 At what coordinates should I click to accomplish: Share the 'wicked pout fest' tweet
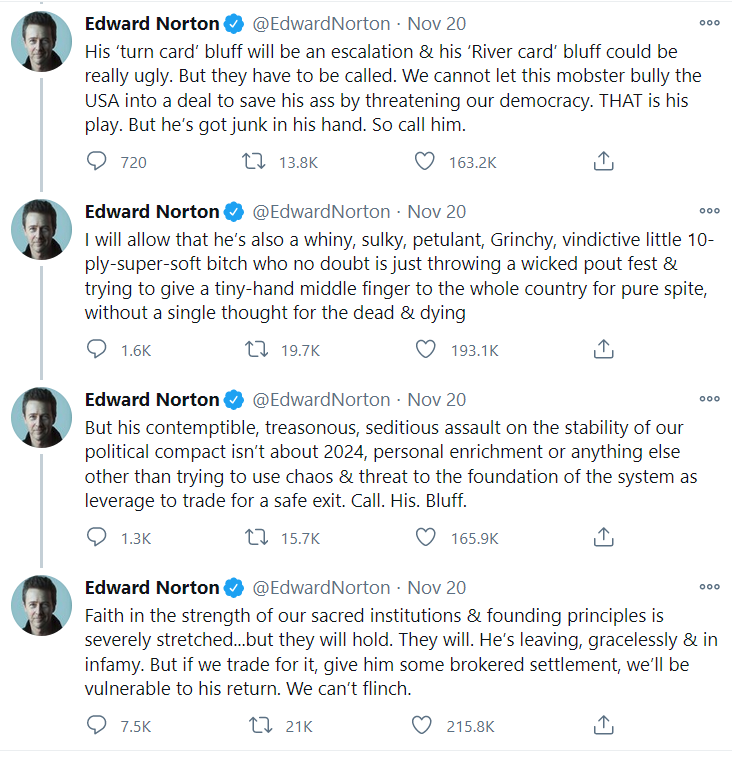tap(603, 349)
